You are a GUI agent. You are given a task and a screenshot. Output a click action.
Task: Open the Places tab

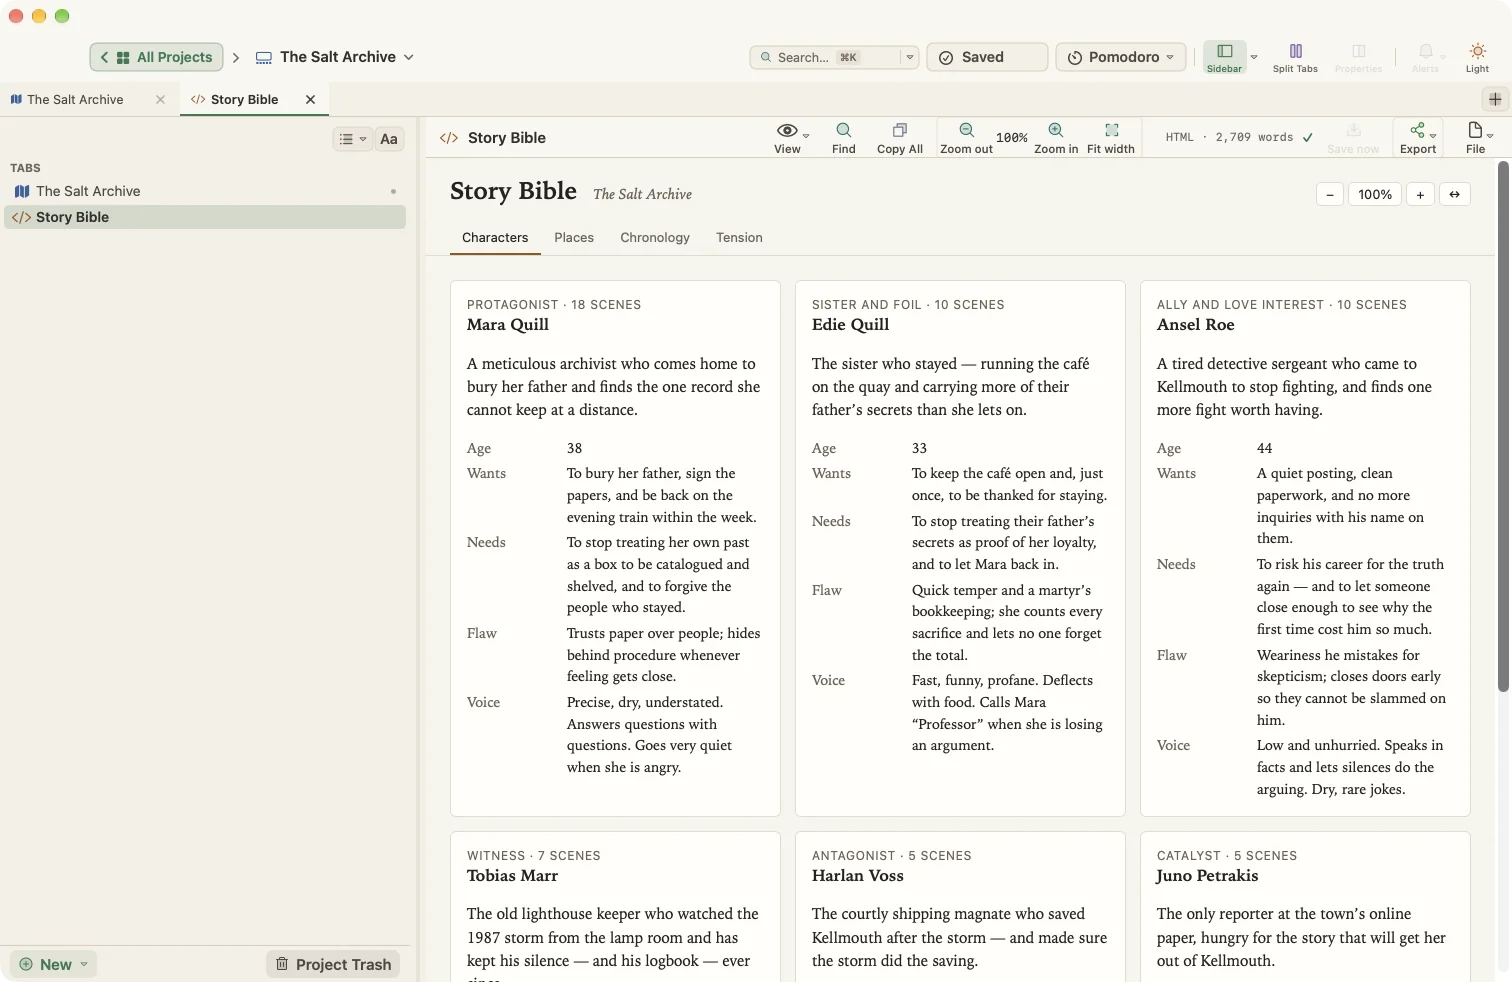[x=574, y=238]
